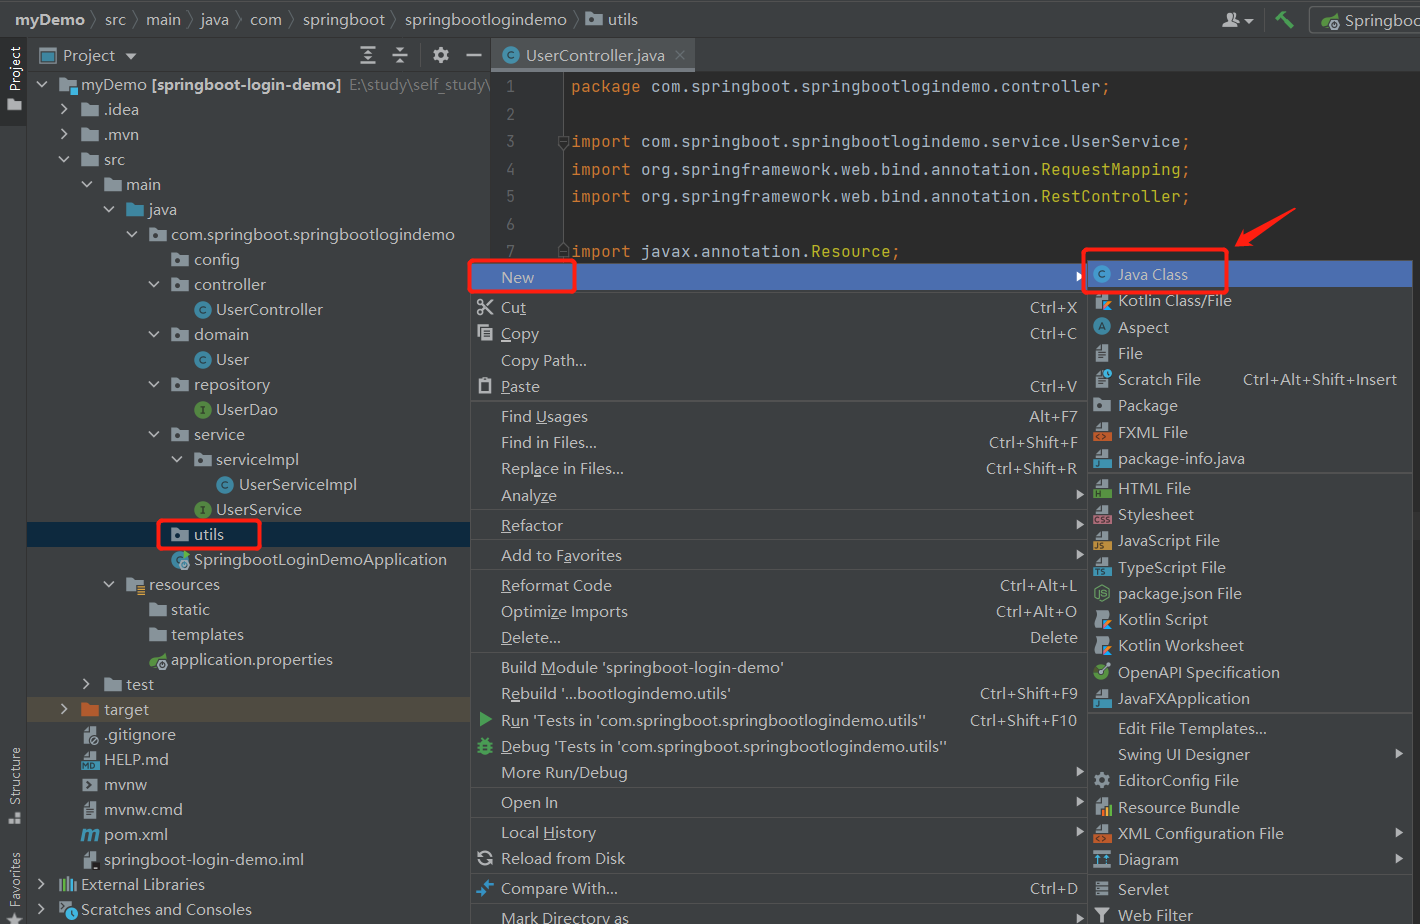Expand Scratches and Consoles node
Image resolution: width=1420 pixels, height=924 pixels.
[41, 909]
